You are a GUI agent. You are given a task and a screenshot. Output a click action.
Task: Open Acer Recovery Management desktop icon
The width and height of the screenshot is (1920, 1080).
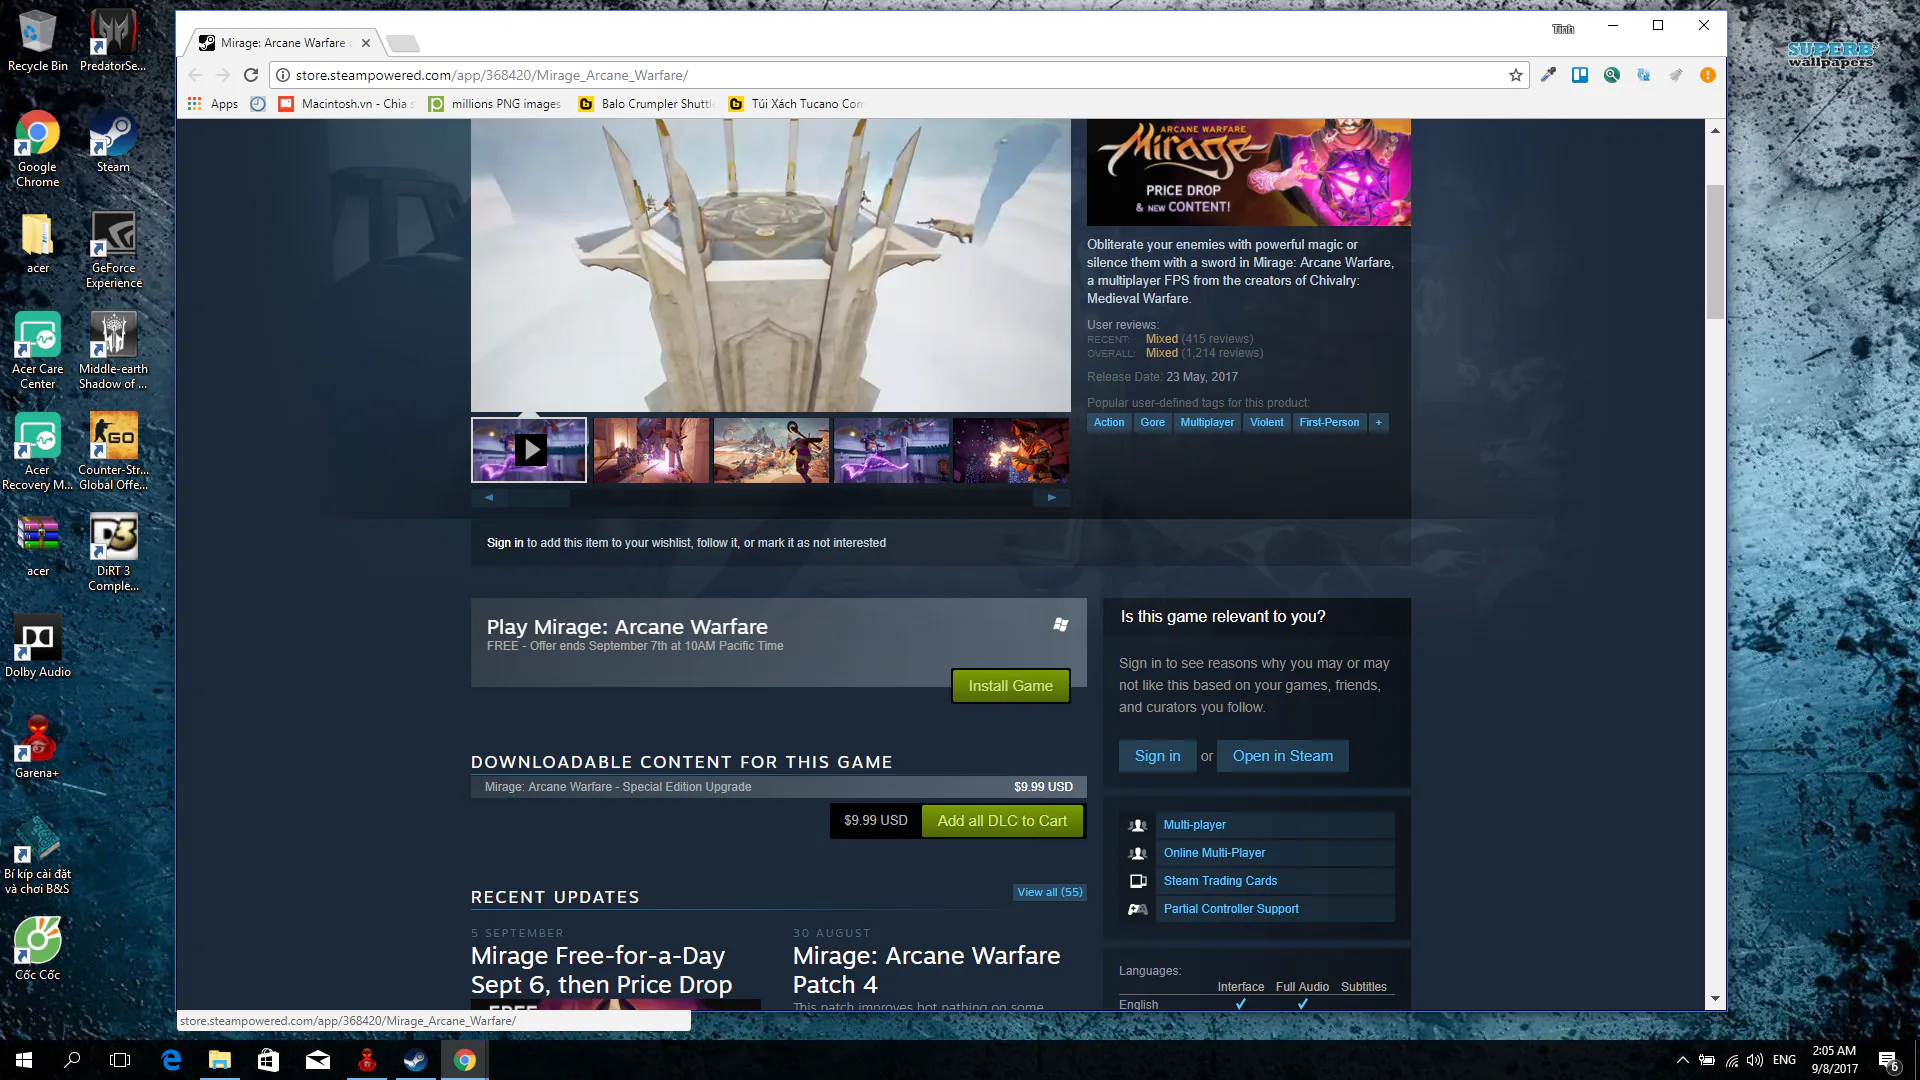(x=37, y=452)
